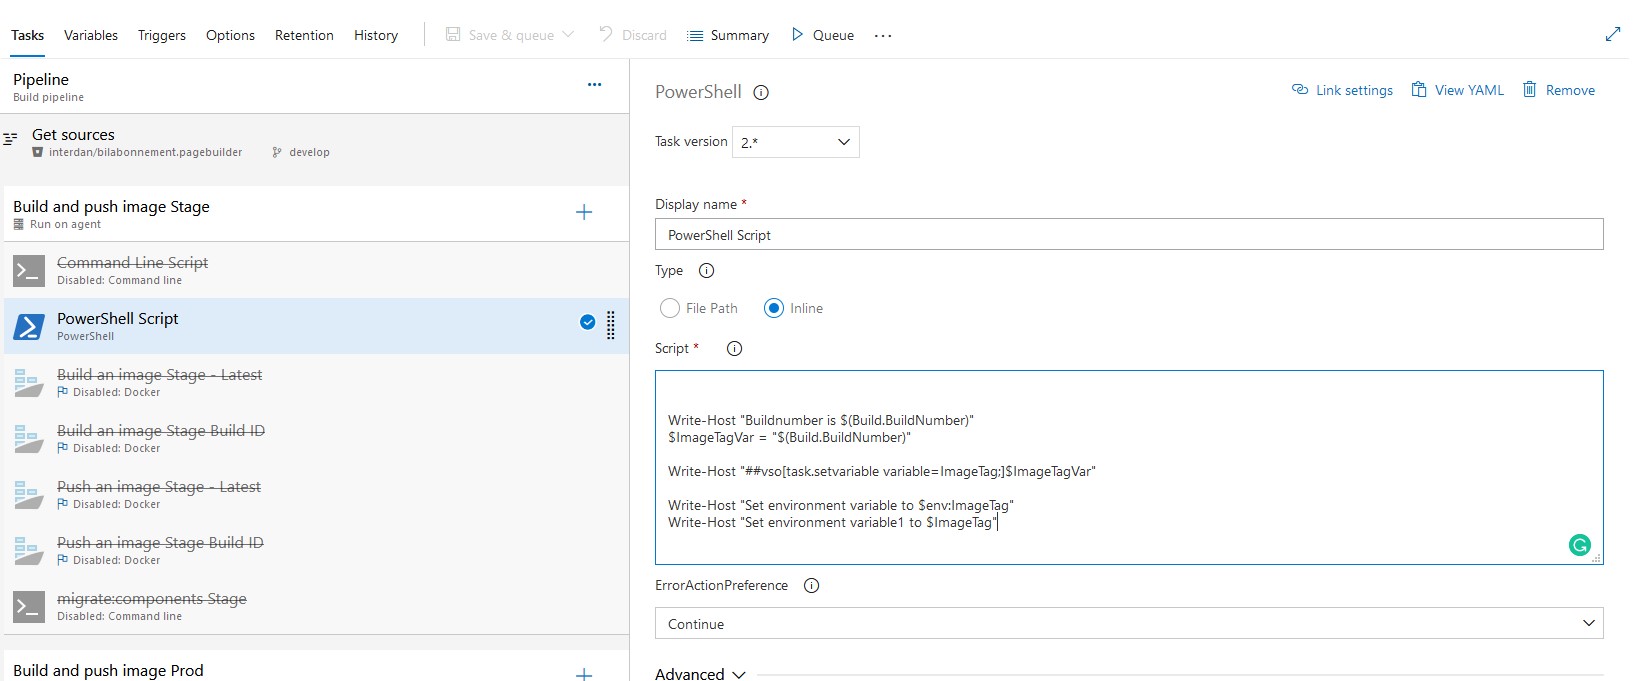
Task: Open the Summary view
Action: (x=728, y=35)
